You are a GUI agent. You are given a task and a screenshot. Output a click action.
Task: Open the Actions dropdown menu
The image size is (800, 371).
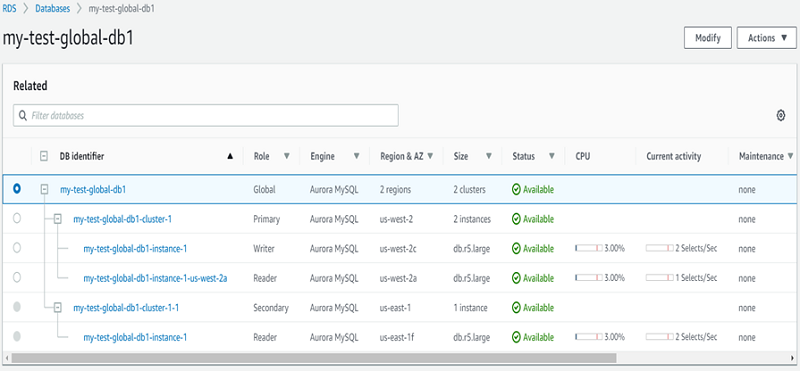(x=766, y=38)
